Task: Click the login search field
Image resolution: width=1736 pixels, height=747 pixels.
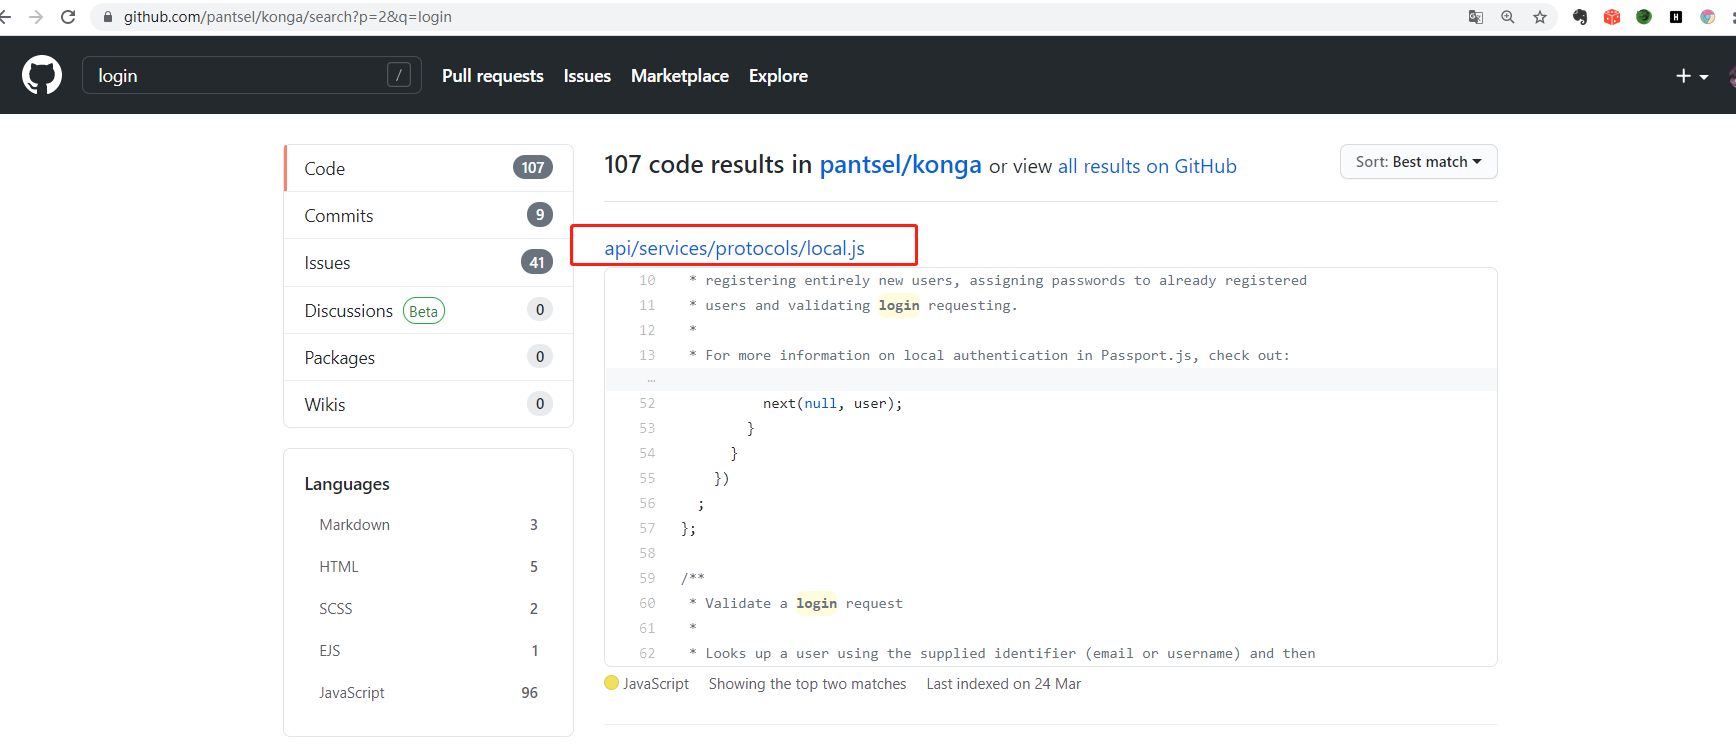Action: pyautogui.click(x=252, y=75)
